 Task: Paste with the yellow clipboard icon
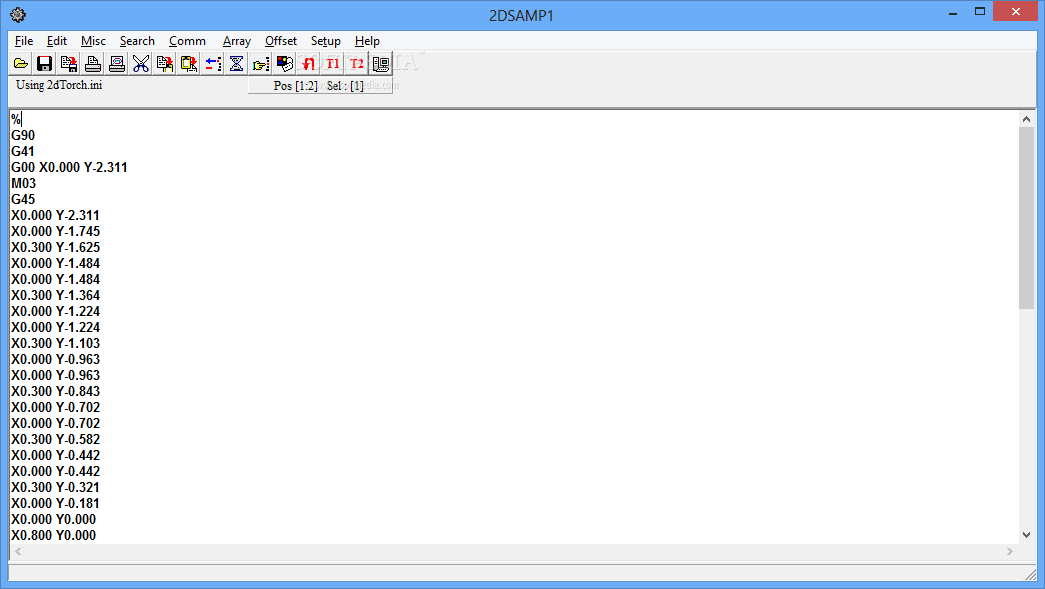click(189, 64)
